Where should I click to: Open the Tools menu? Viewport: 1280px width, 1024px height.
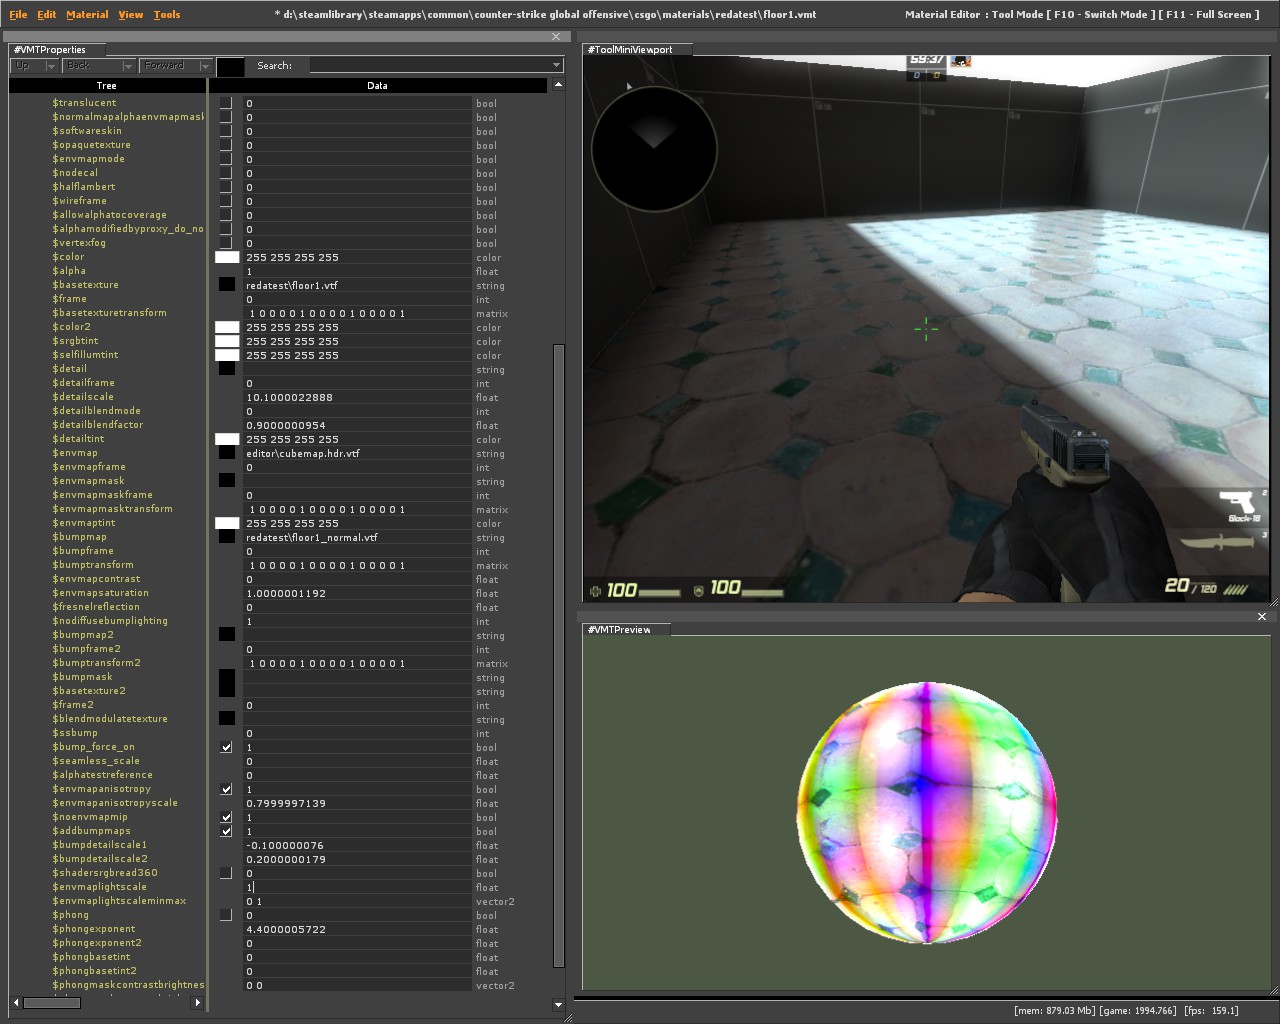pyautogui.click(x=167, y=15)
